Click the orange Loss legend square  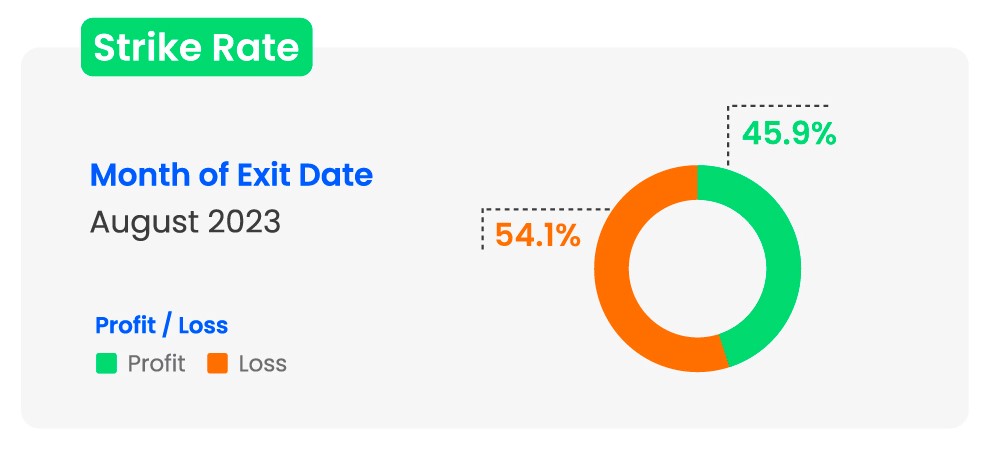pos(217,363)
